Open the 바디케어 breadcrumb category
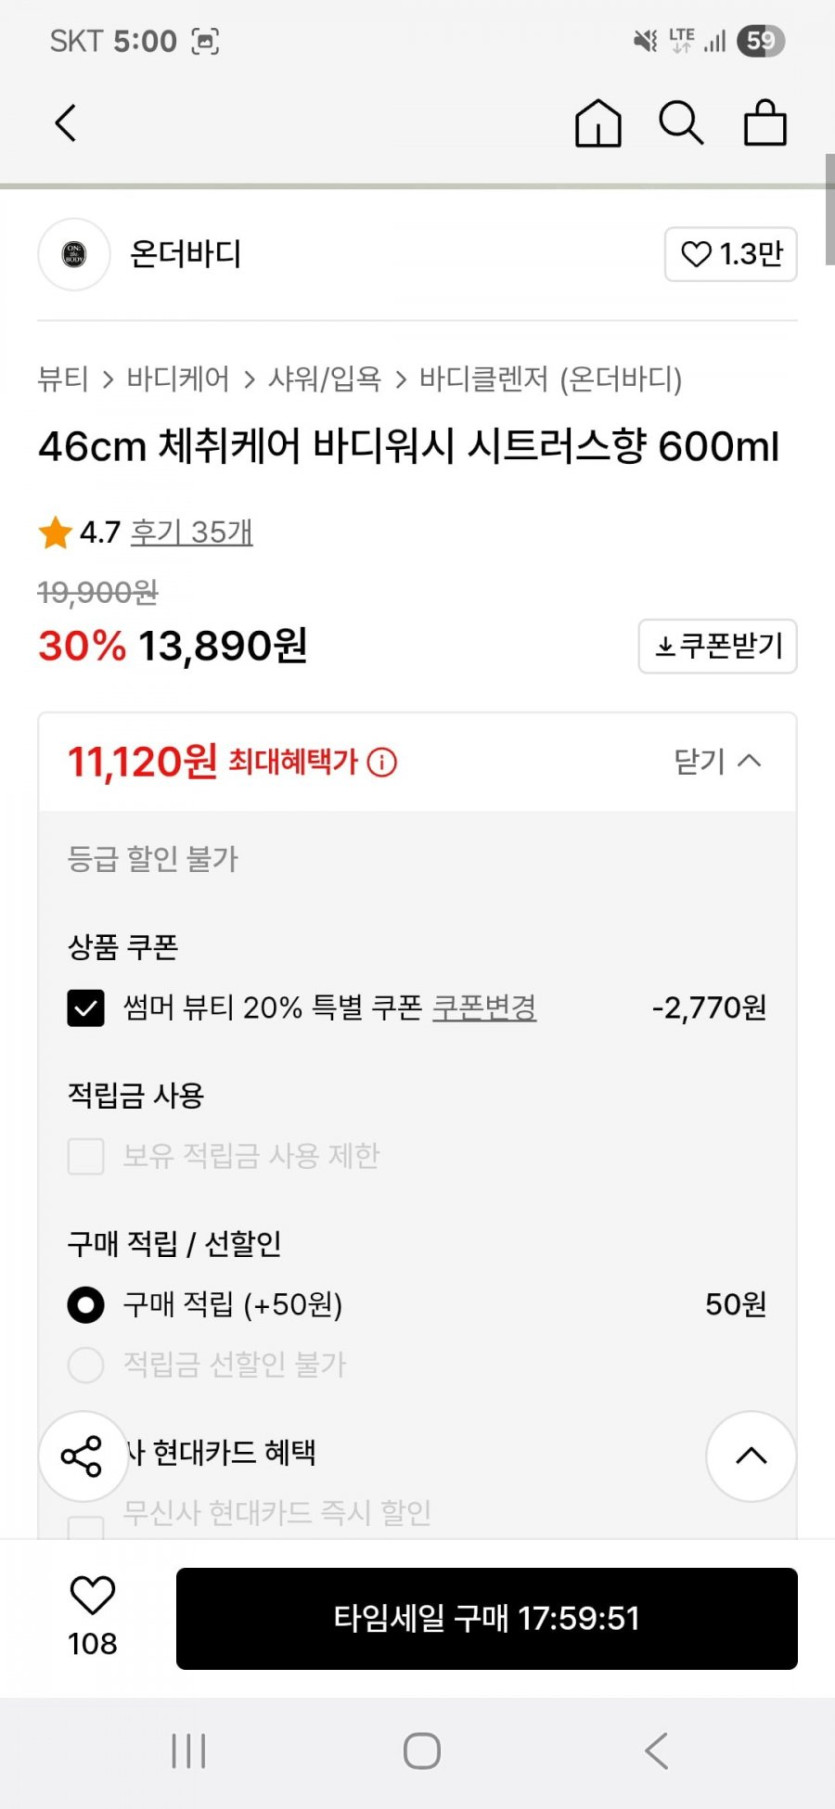835x1809 pixels. click(x=178, y=380)
